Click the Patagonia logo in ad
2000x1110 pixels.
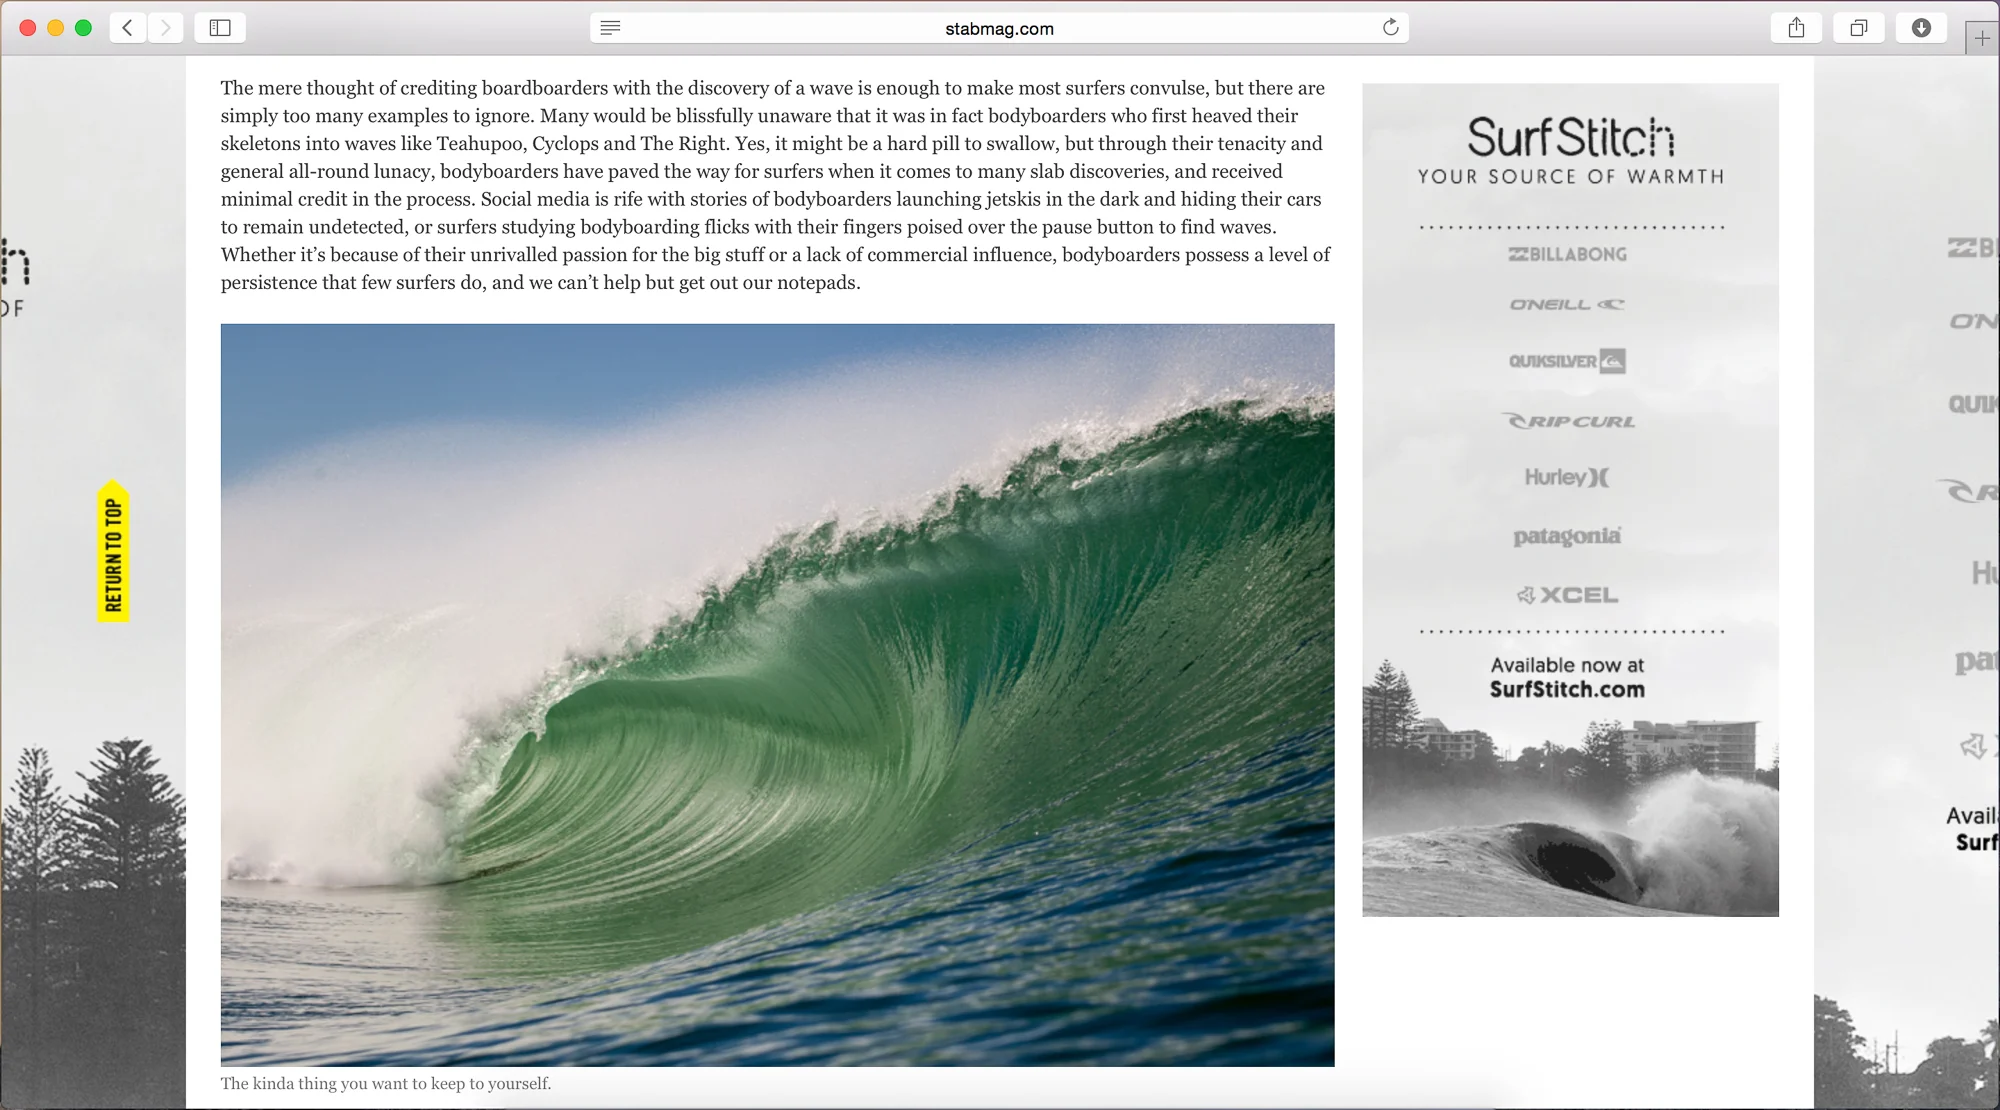point(1567,536)
